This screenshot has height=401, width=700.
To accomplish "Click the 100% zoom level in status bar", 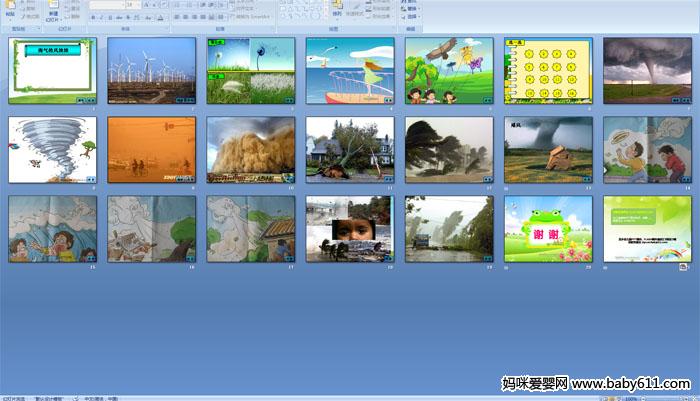I will (x=630, y=398).
